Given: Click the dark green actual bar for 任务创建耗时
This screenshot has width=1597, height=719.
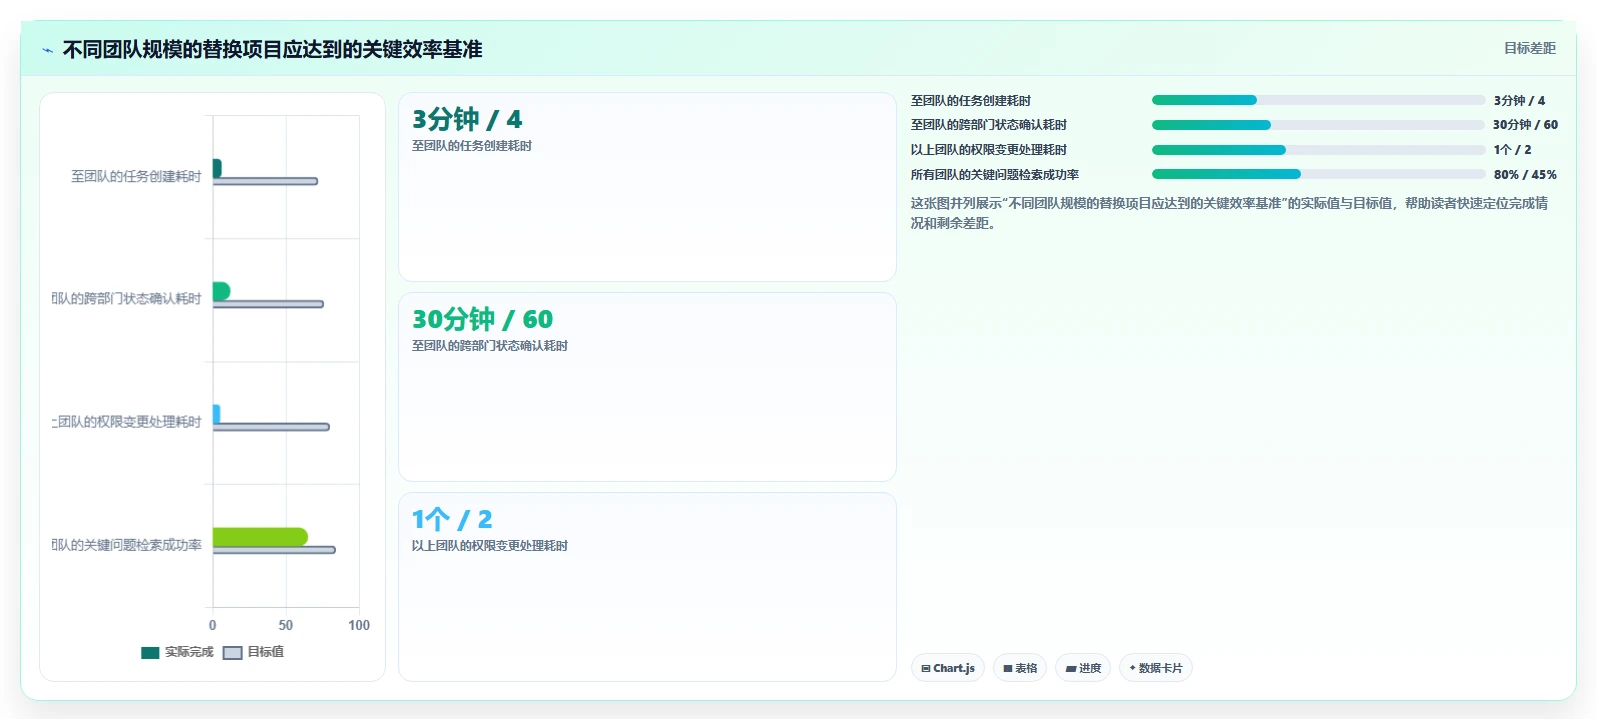Looking at the screenshot, I should coord(217,168).
